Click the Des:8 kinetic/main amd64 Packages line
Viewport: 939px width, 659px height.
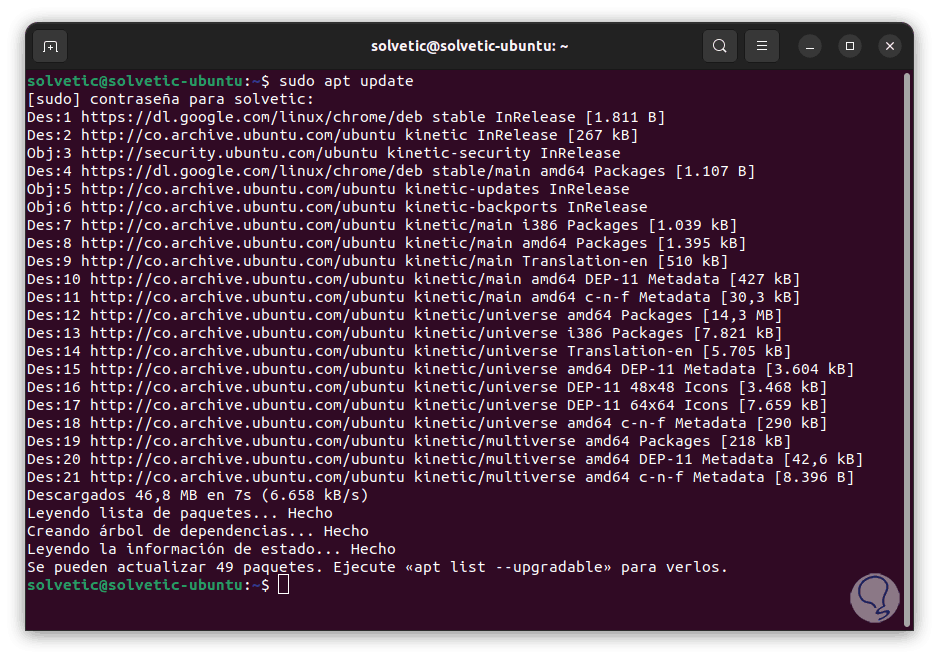pyautogui.click(x=386, y=243)
